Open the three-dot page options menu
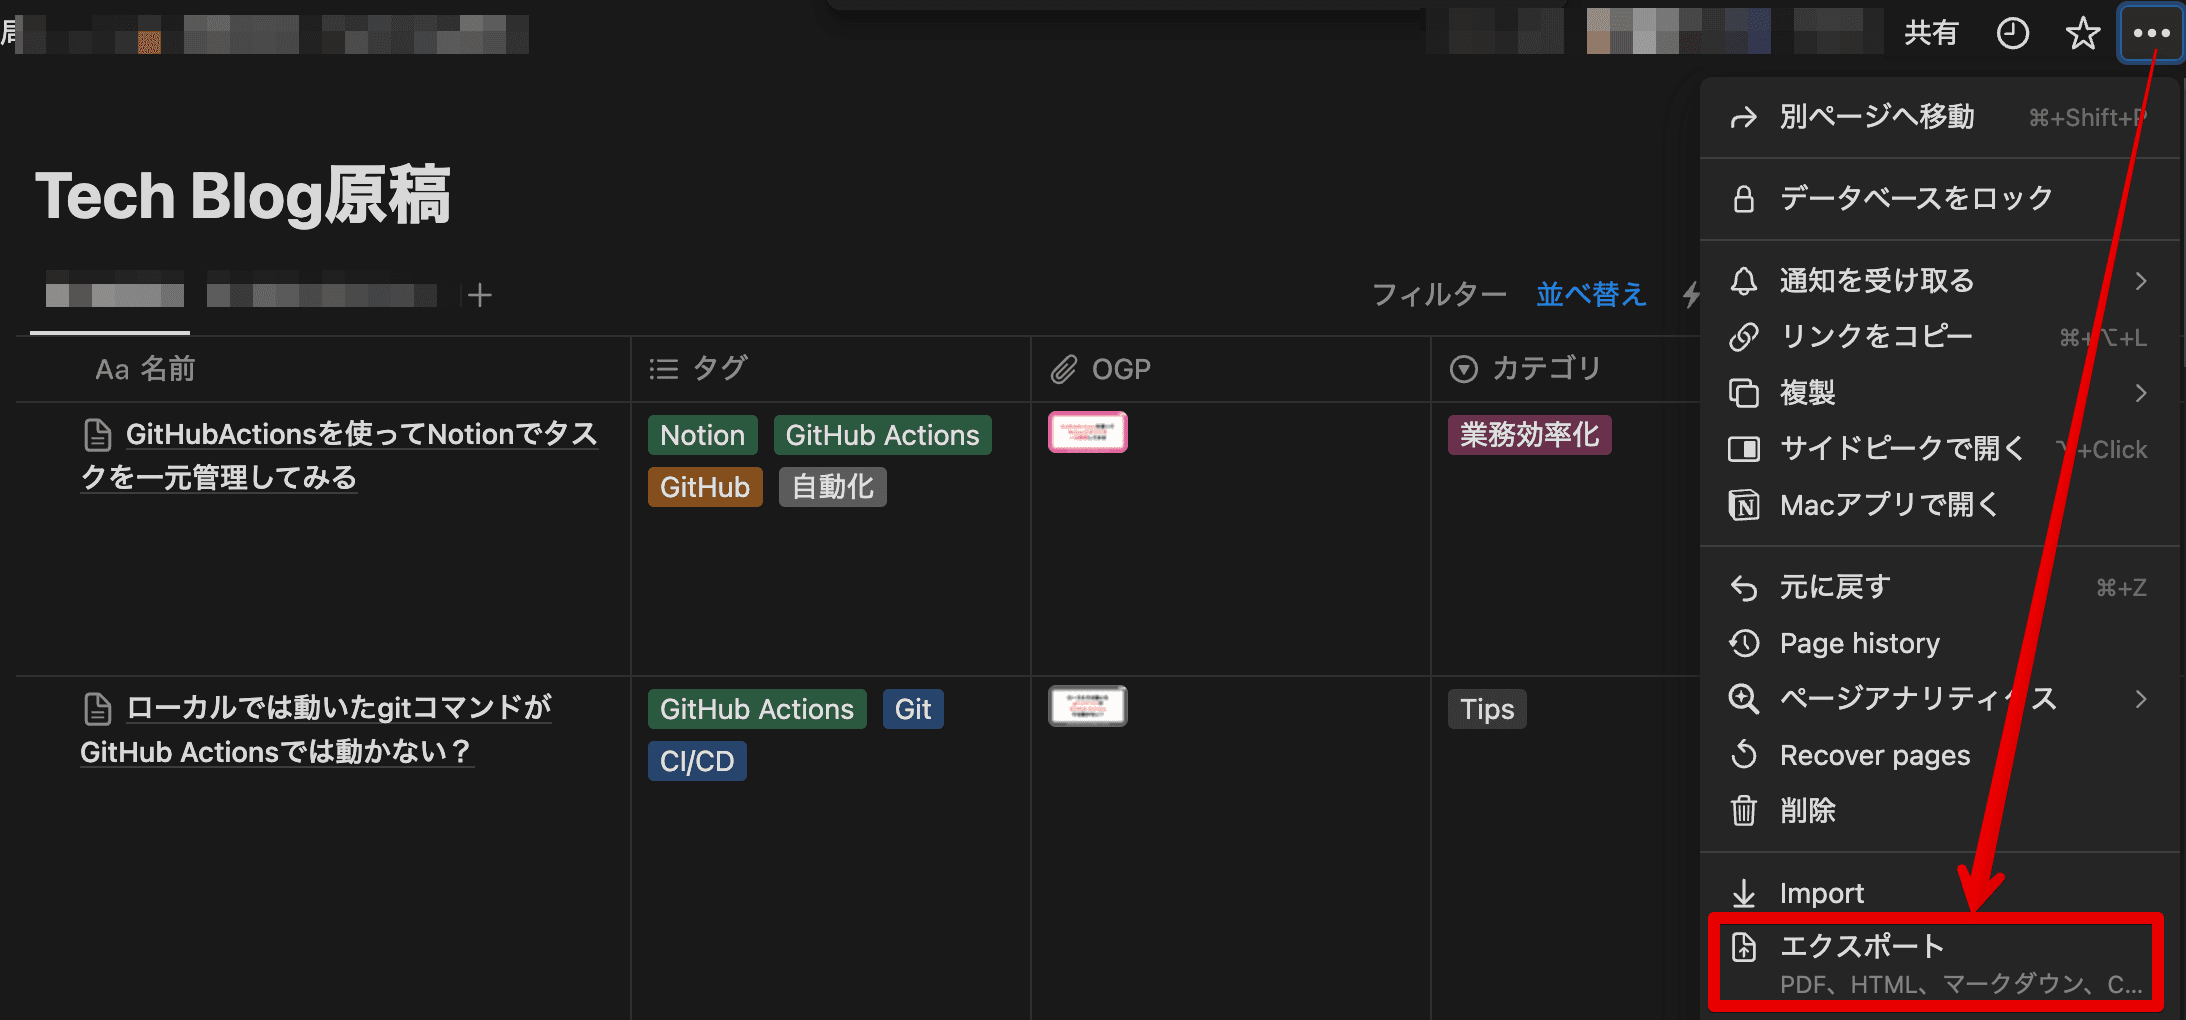Image resolution: width=2186 pixels, height=1020 pixels. [x=2150, y=33]
